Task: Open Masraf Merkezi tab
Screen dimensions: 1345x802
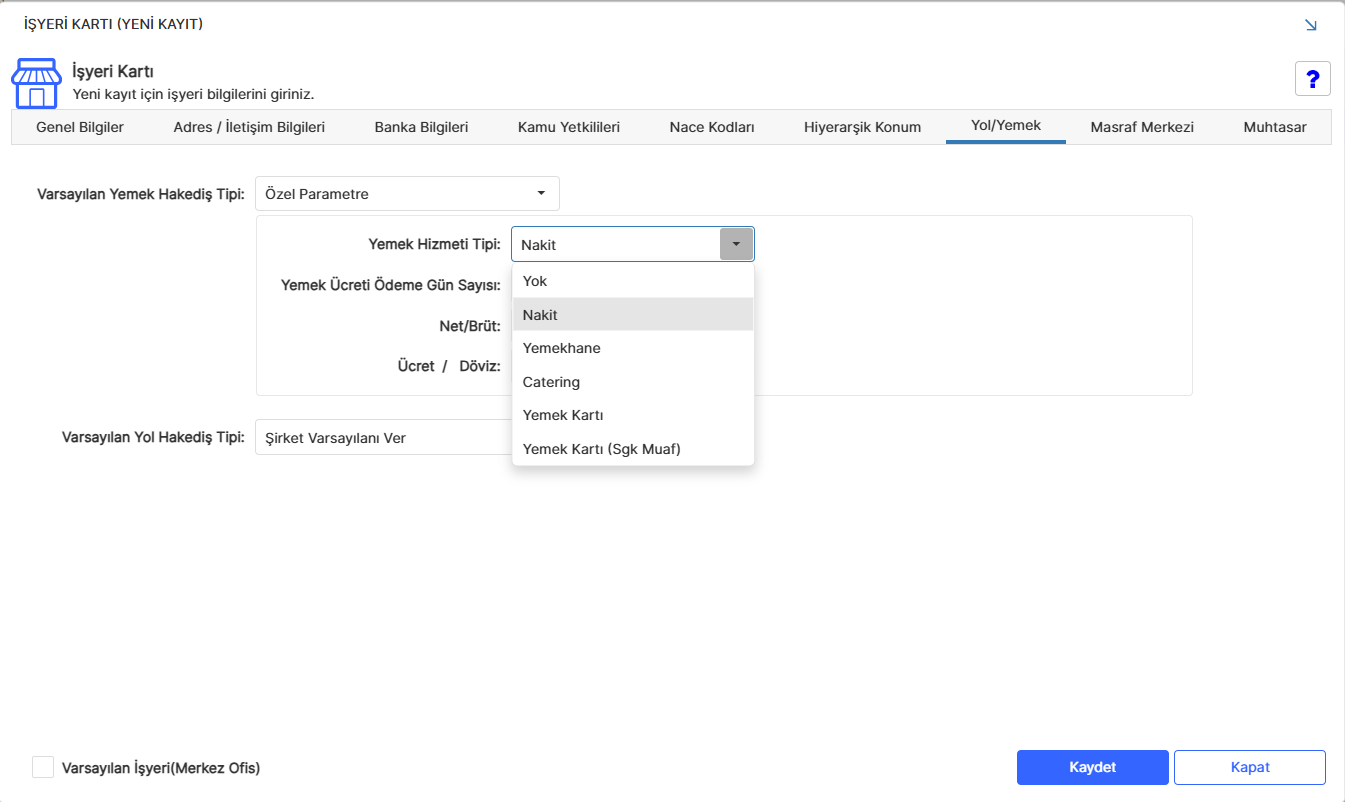Action: pos(1142,127)
